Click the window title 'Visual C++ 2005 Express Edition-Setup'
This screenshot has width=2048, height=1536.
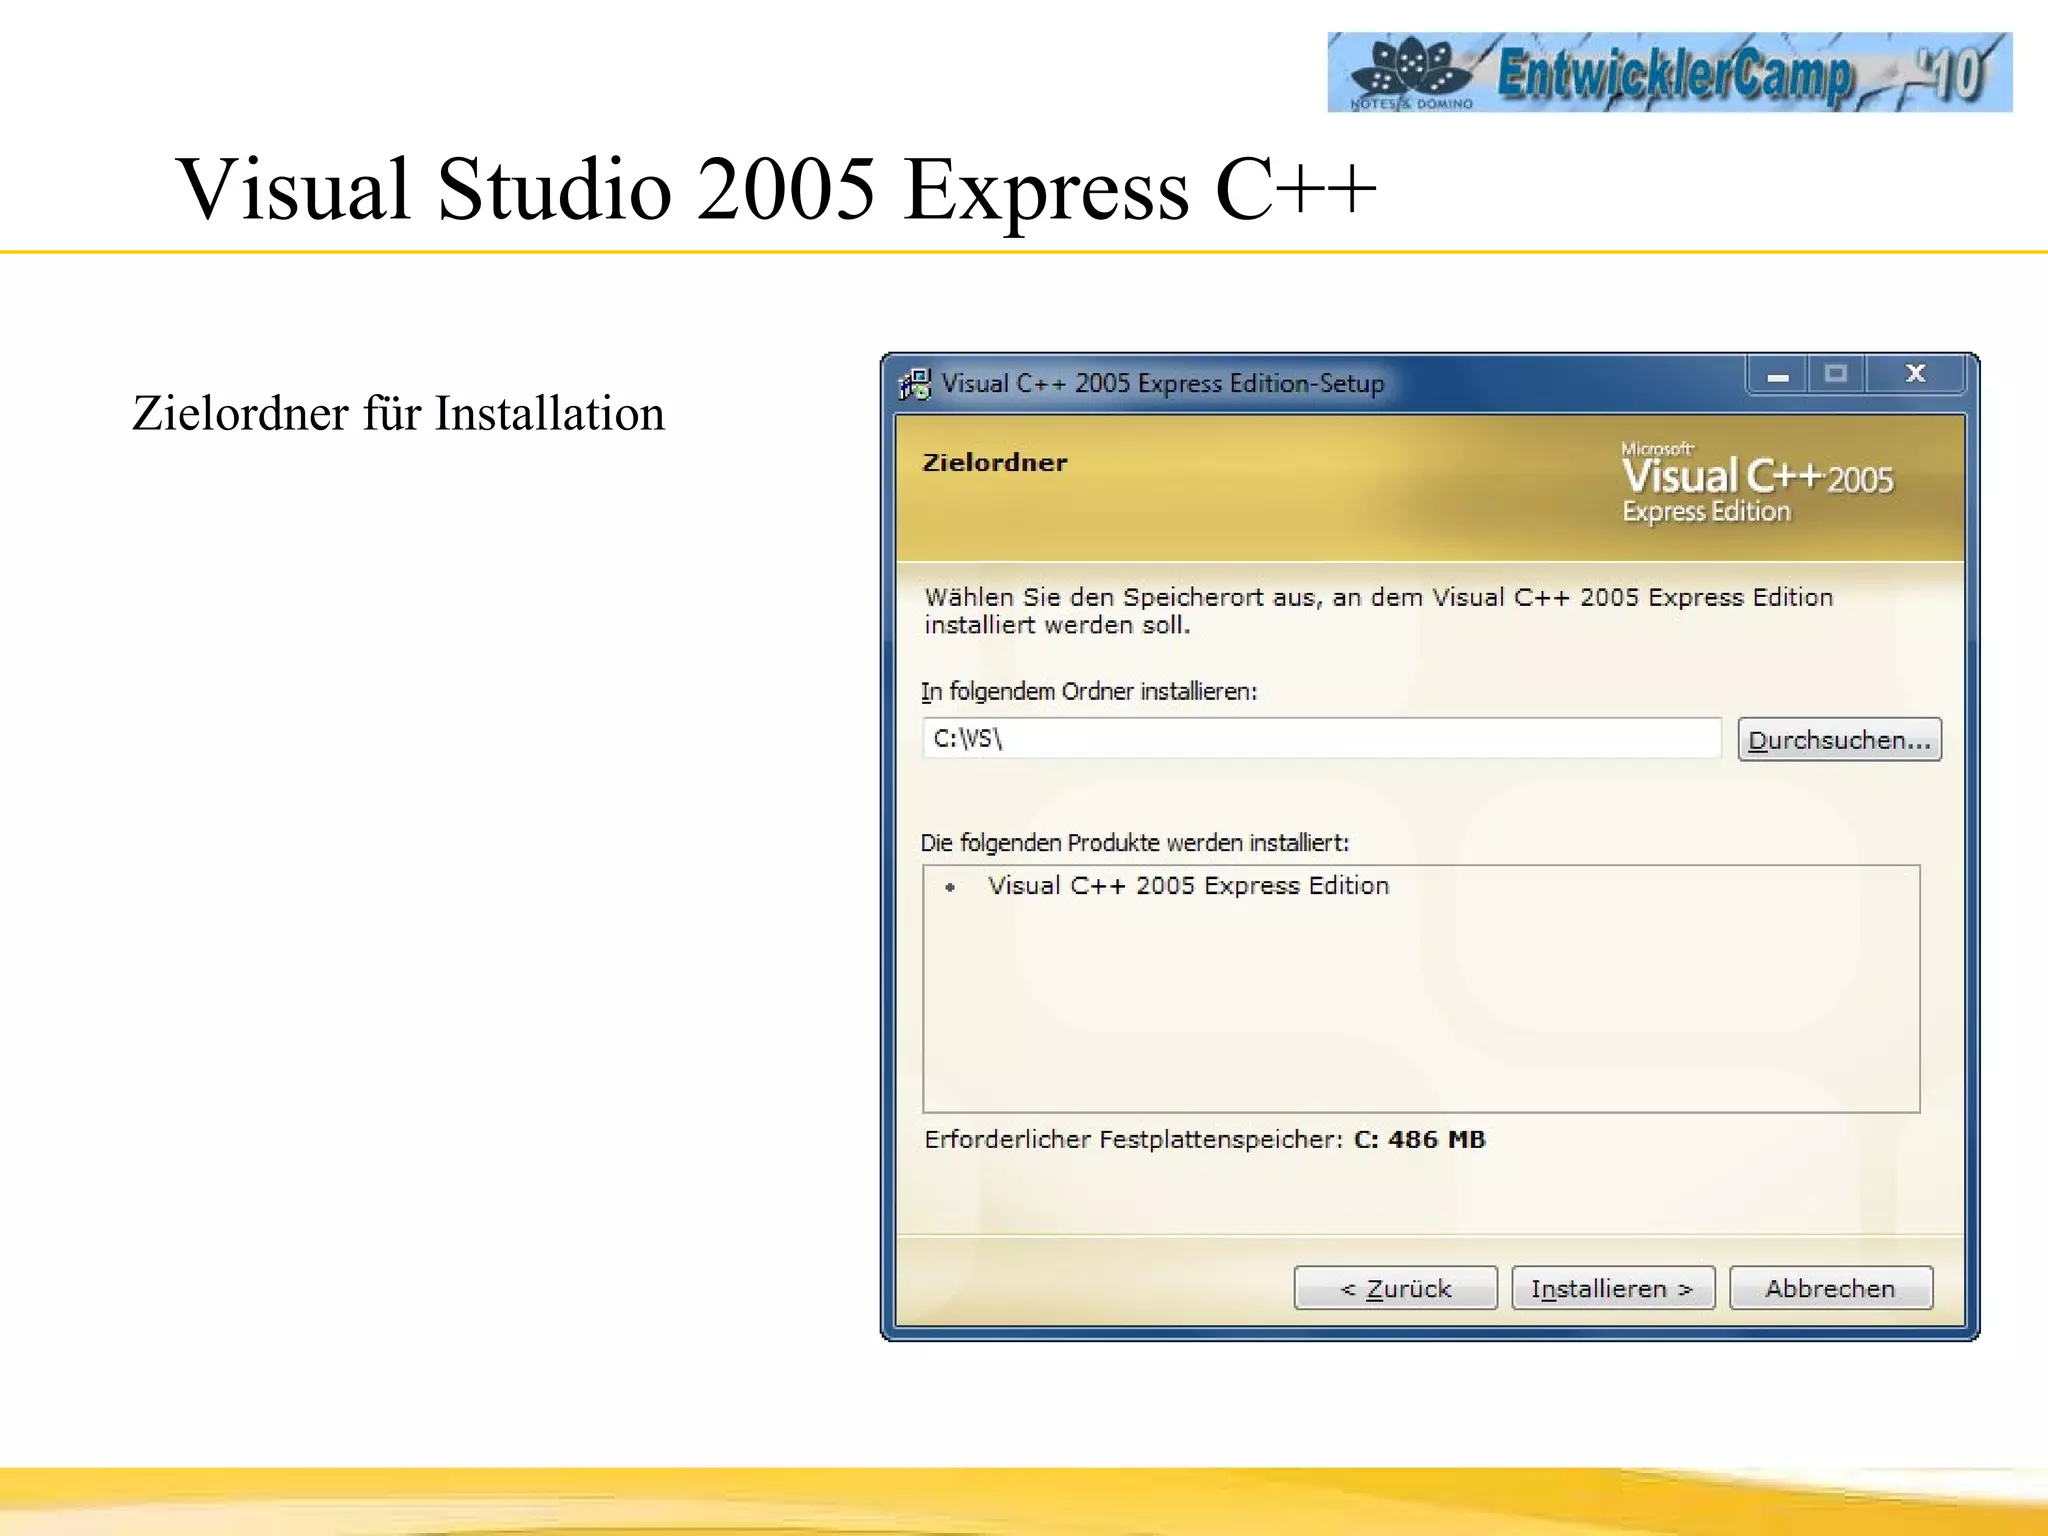click(x=1162, y=383)
